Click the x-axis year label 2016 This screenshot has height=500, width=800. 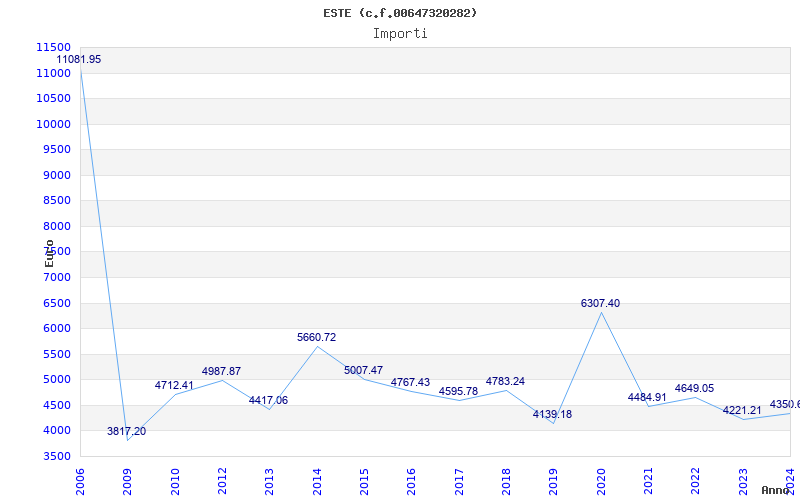coord(411,482)
